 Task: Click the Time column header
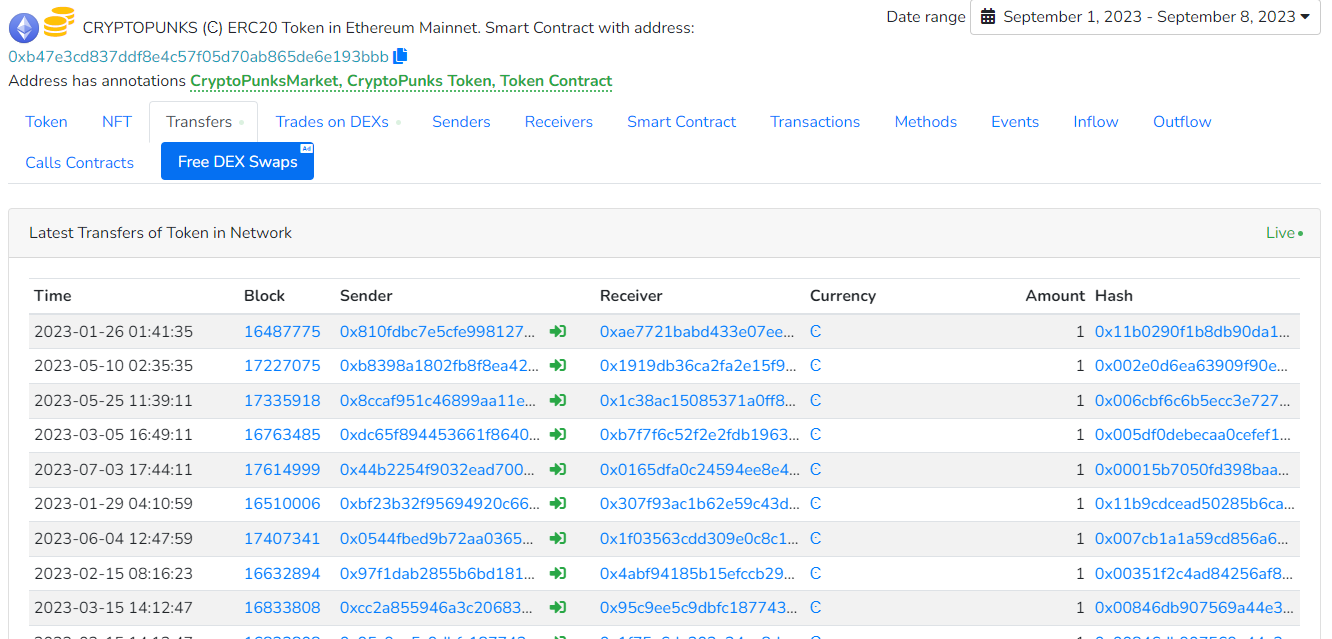click(53, 296)
